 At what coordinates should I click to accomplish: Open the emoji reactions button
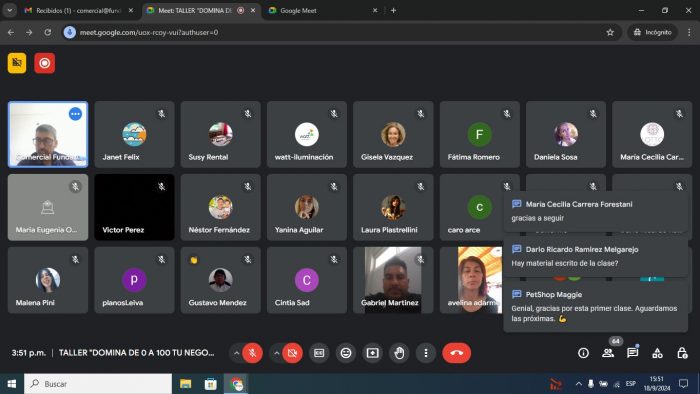click(346, 353)
